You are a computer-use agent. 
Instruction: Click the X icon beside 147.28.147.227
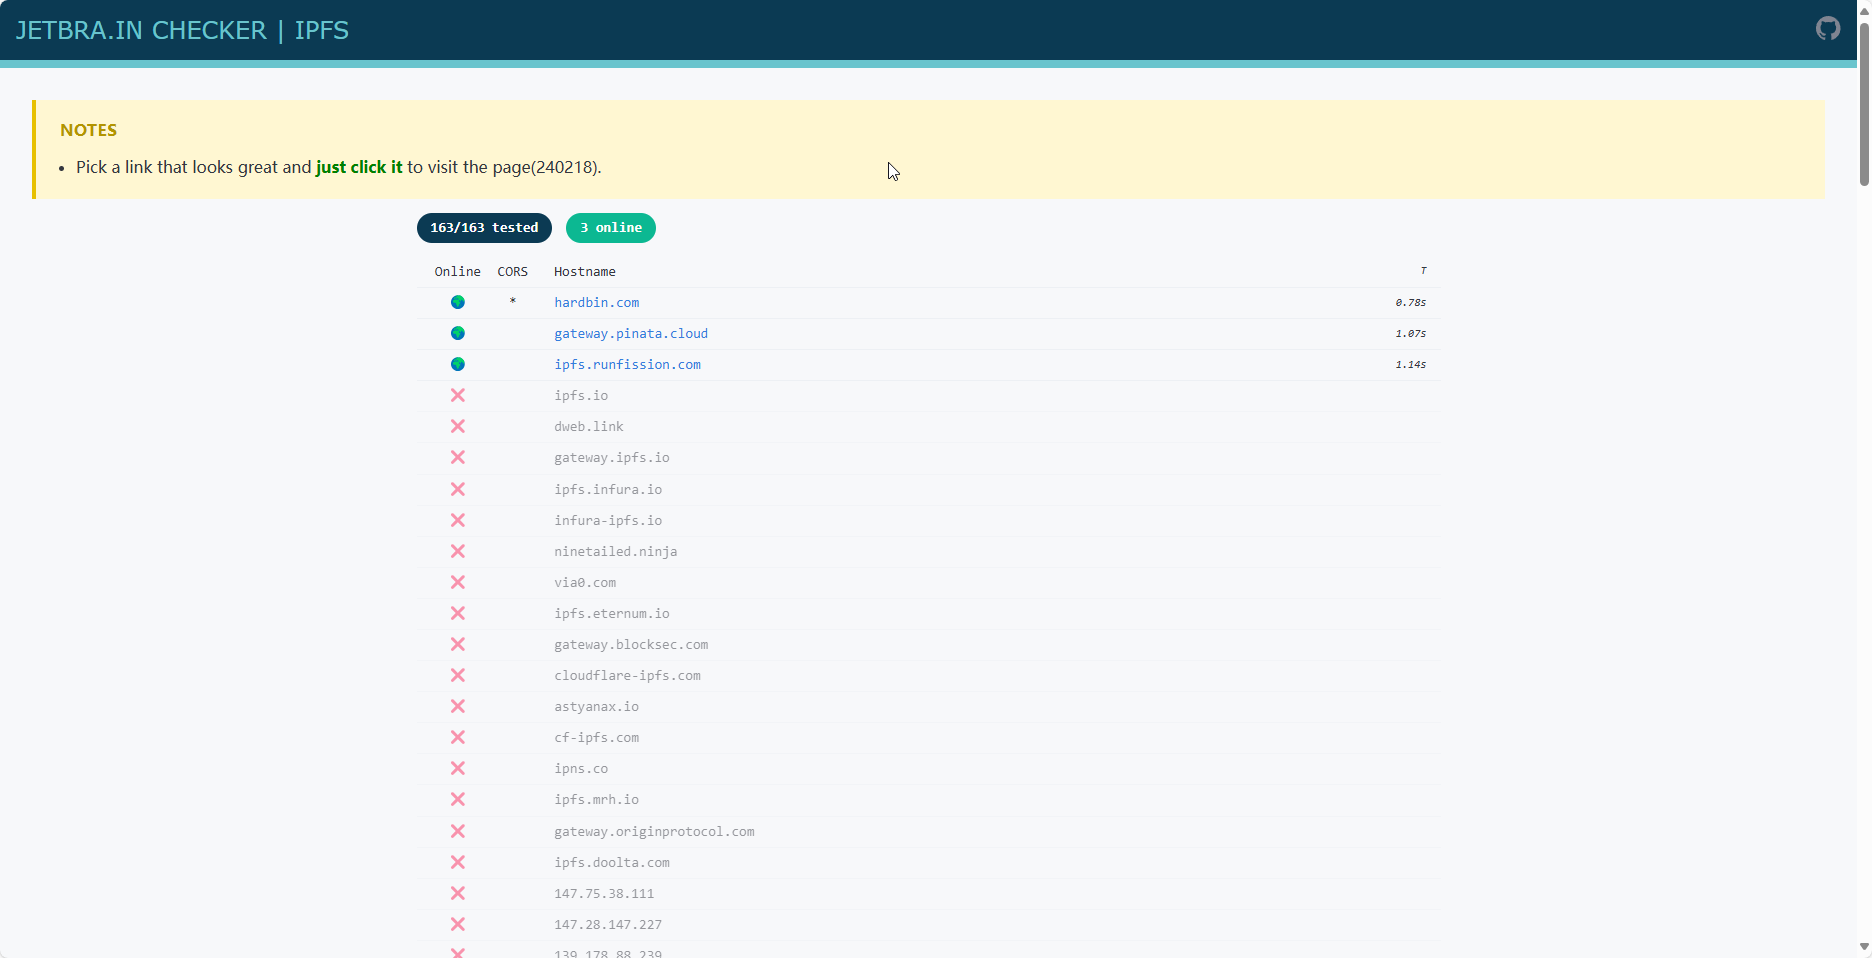coord(458,924)
